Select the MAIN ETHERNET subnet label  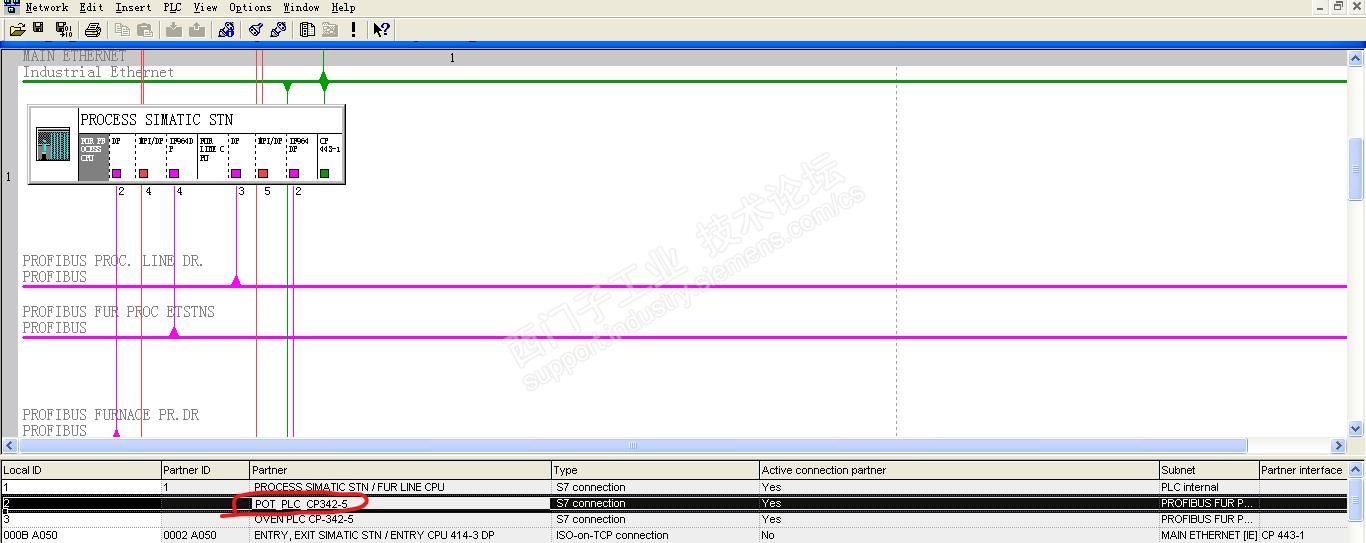pyautogui.click(x=75, y=56)
